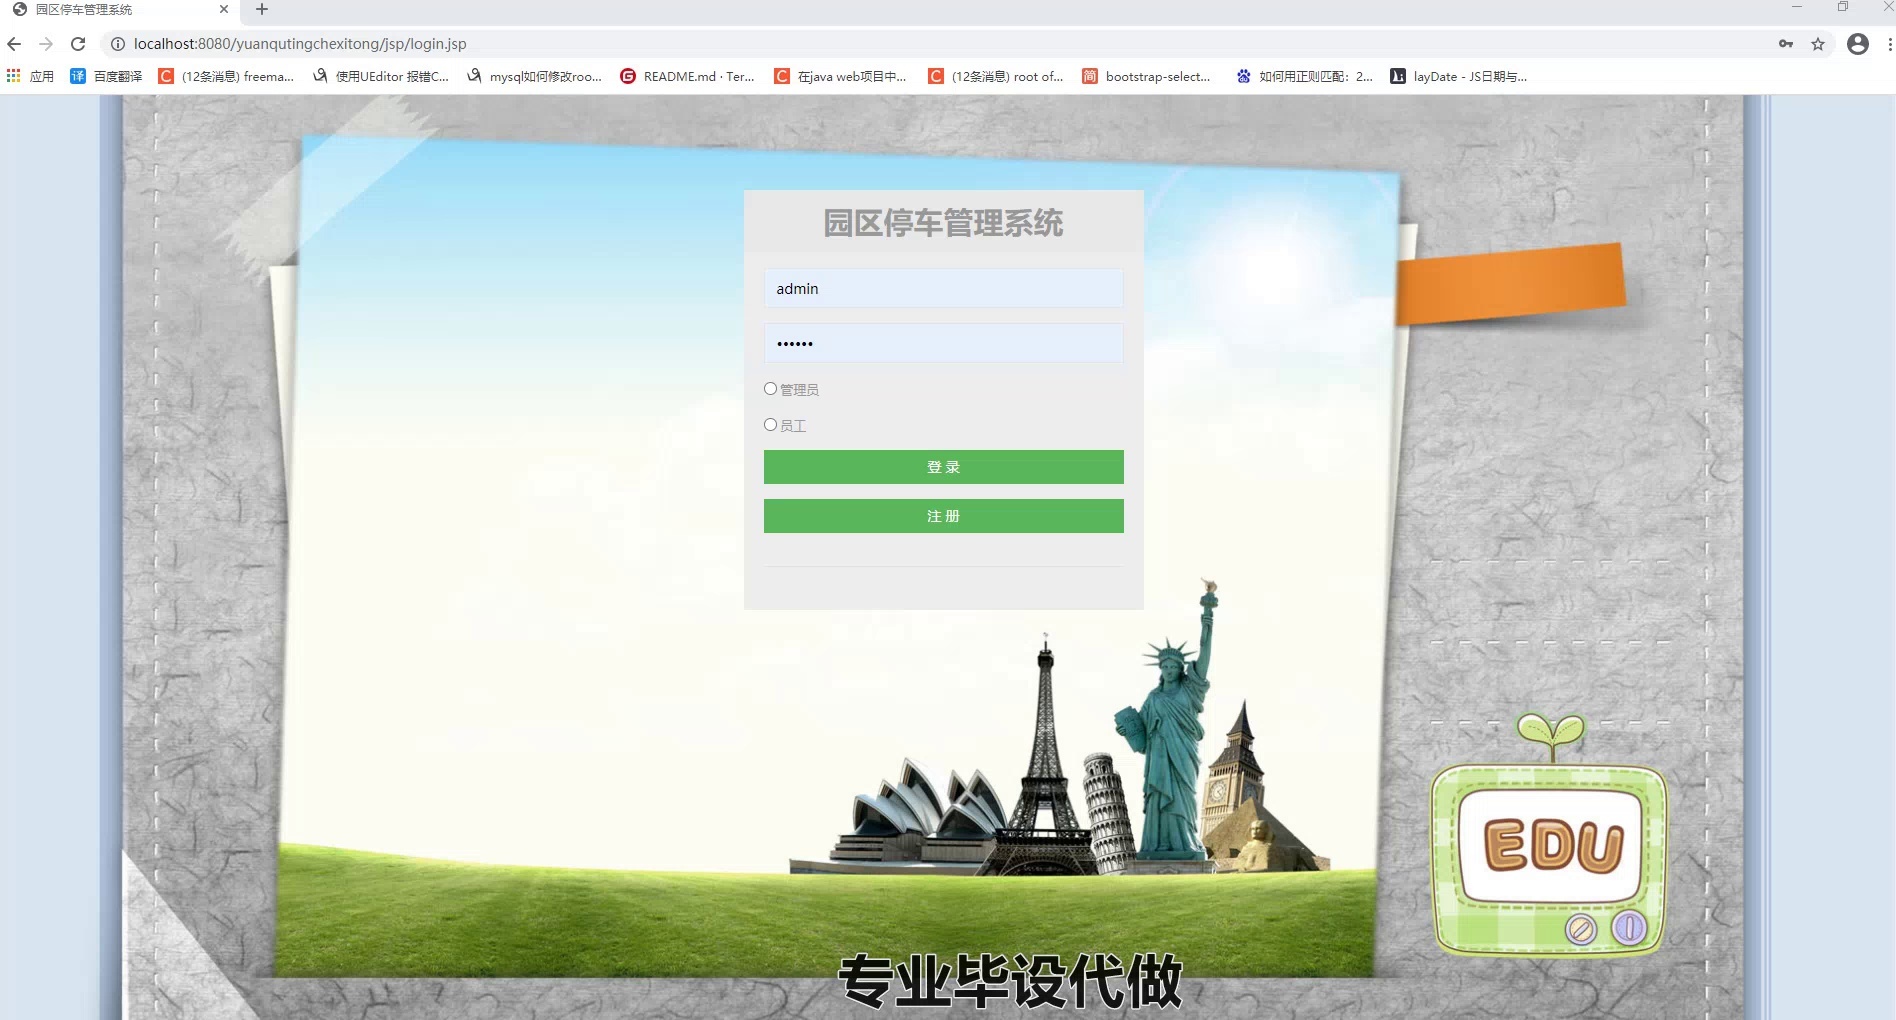
Task: Open the layDate - JS日期 bookmark
Action: (1459, 76)
